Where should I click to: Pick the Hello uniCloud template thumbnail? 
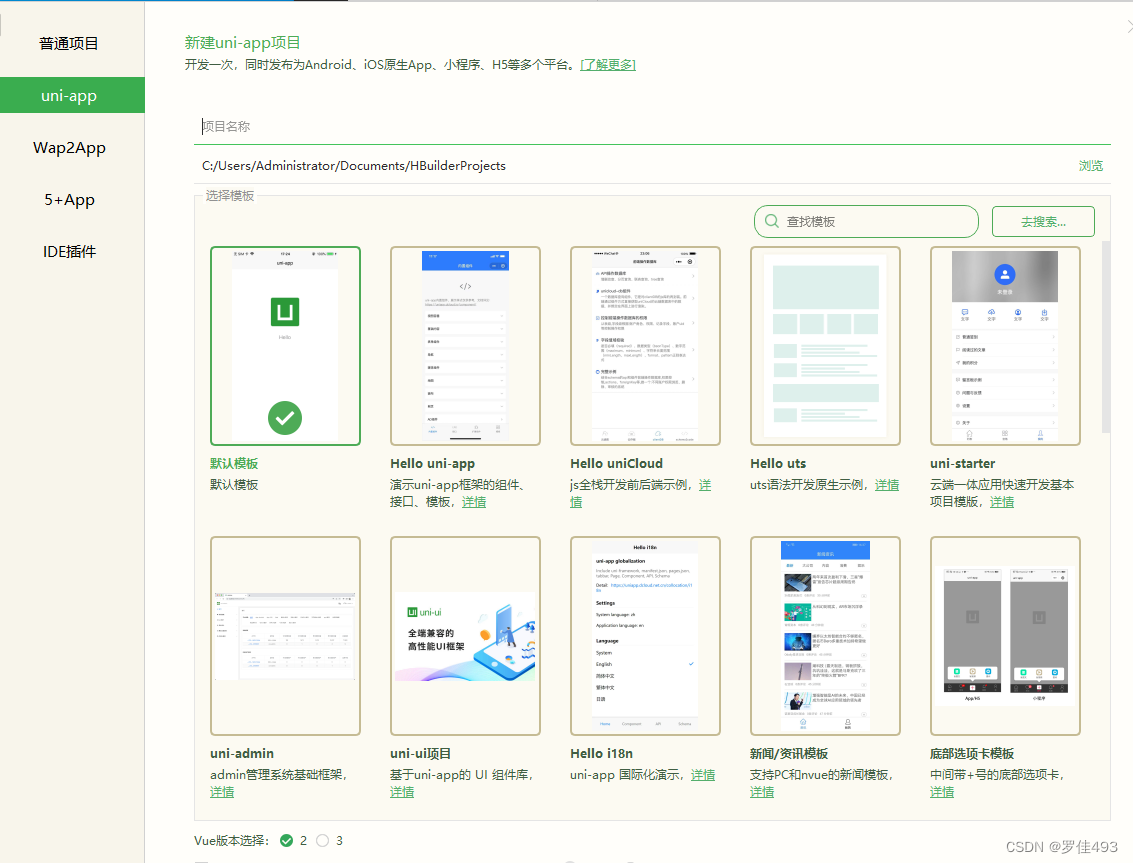click(x=645, y=345)
